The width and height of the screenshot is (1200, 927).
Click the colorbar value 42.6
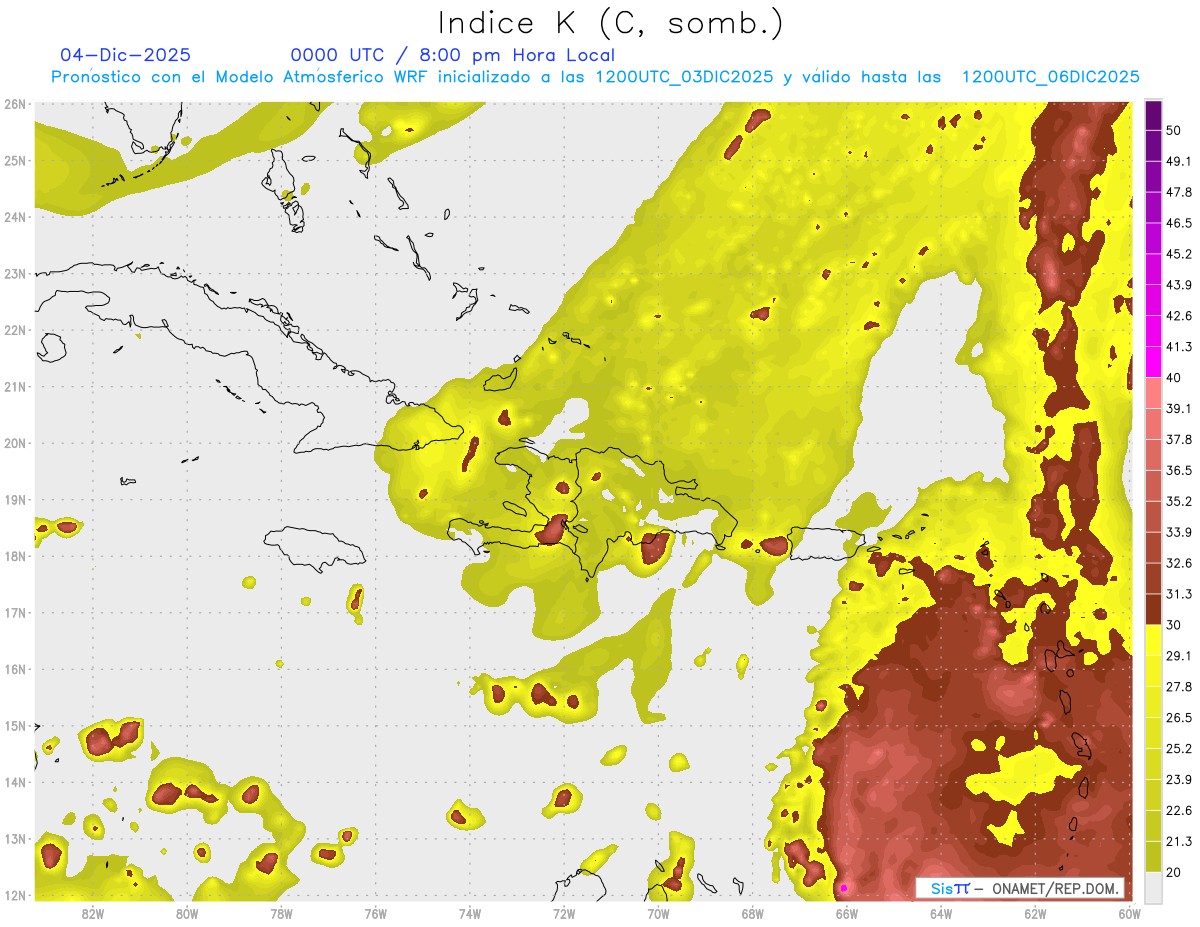click(1178, 316)
